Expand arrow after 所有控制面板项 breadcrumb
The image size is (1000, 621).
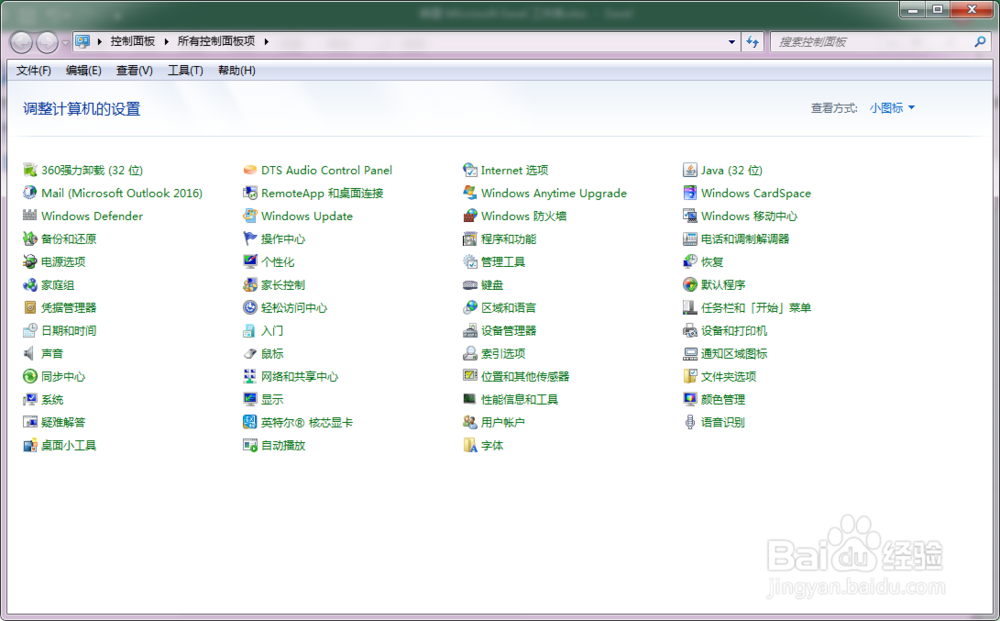click(267, 42)
